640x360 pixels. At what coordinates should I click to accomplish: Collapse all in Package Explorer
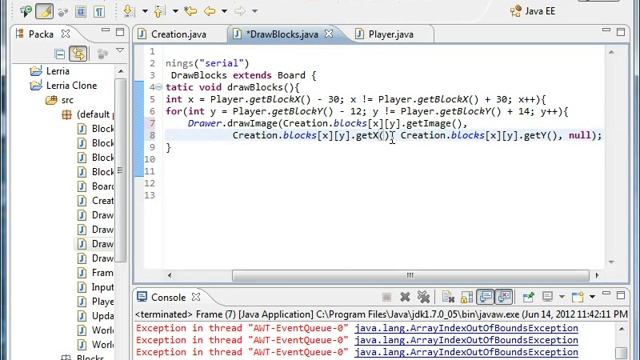point(60,53)
